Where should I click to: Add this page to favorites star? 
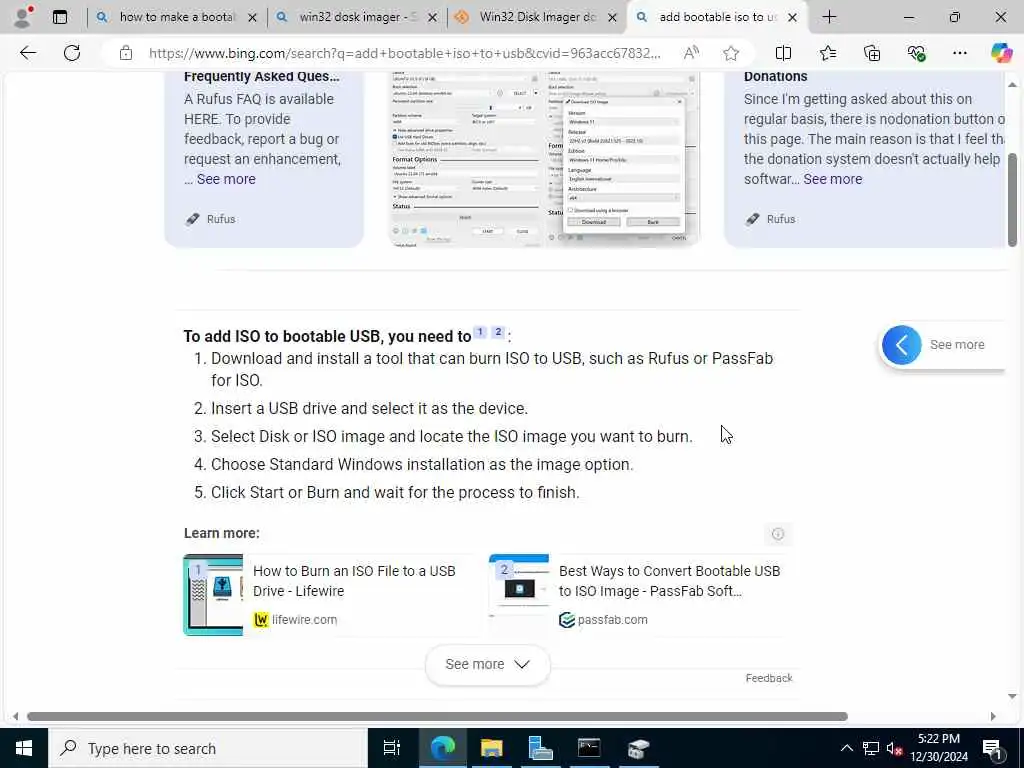tap(731, 53)
